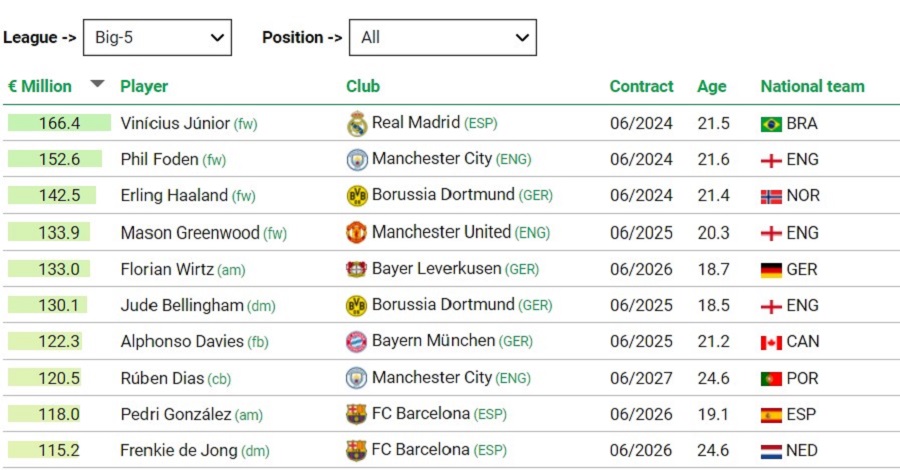Click Manchester City crest beside Phil Foden
Screen dimensions: 900x470
click(357, 160)
